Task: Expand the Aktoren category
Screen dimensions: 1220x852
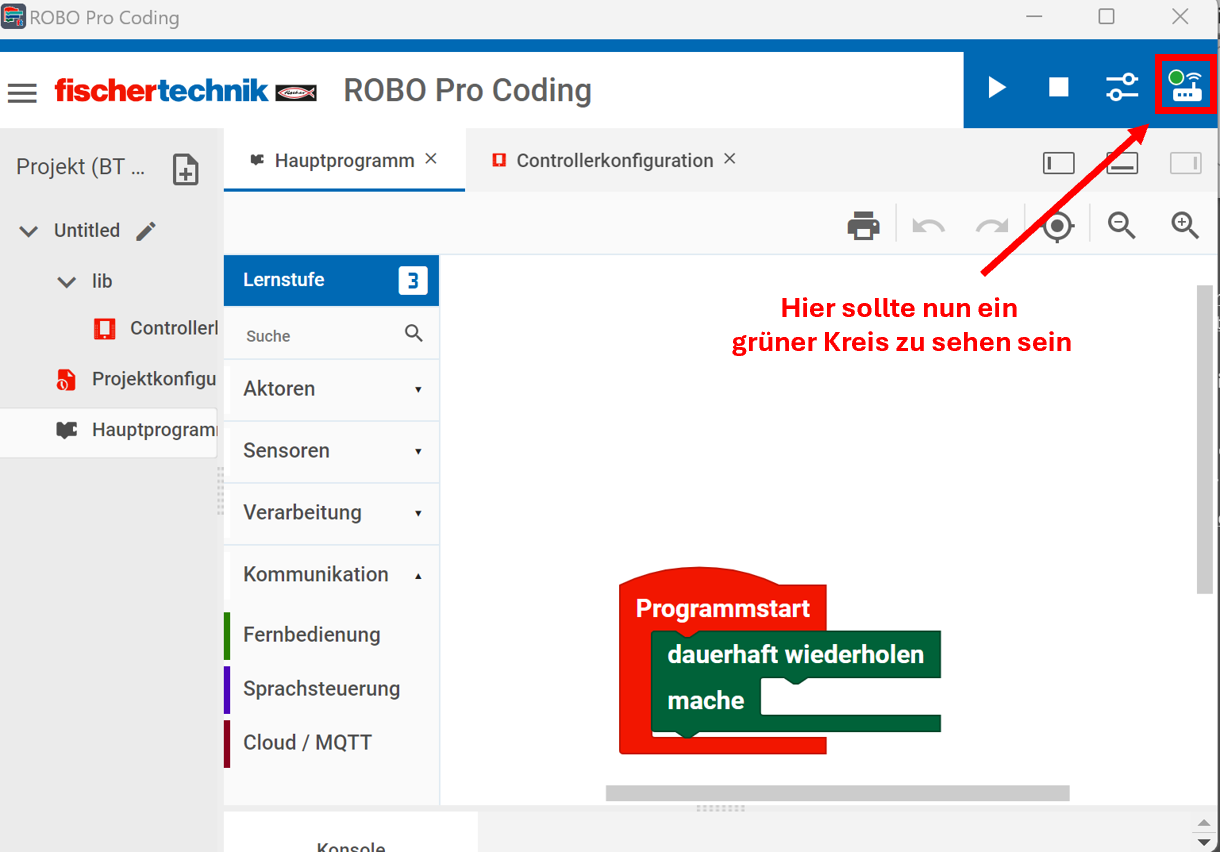Action: [x=332, y=389]
